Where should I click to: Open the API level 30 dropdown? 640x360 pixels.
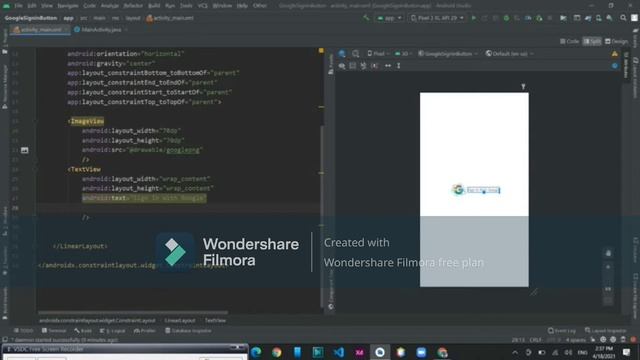[403, 53]
